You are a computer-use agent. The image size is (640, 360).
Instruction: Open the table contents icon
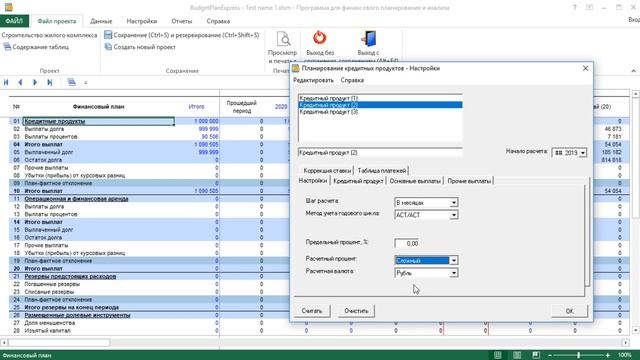7,47
